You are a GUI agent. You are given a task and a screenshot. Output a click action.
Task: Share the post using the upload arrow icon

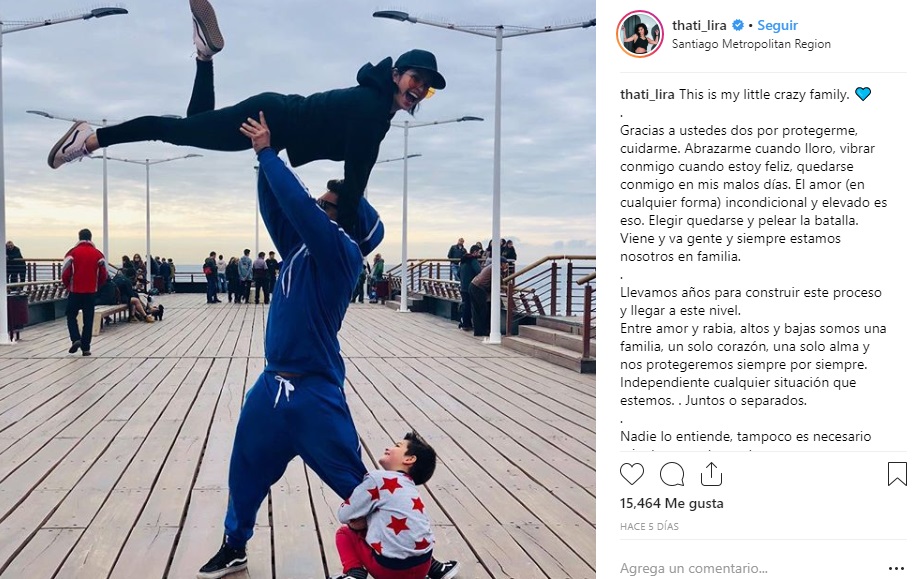click(711, 474)
